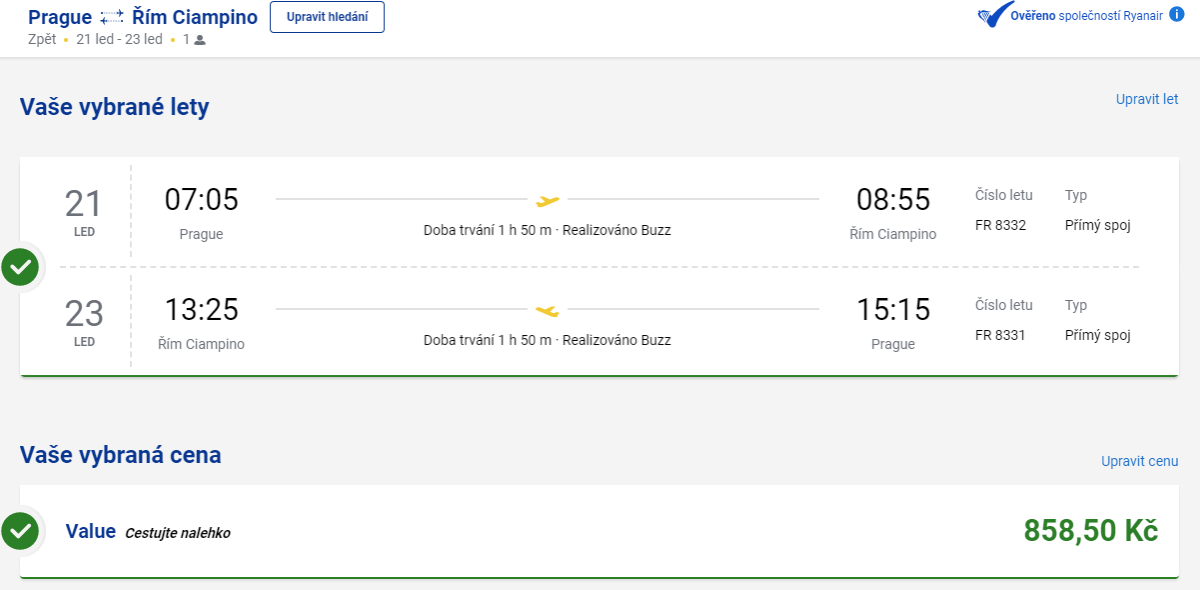Click the Value fare name
The width and height of the screenshot is (1200, 590).
click(91, 531)
